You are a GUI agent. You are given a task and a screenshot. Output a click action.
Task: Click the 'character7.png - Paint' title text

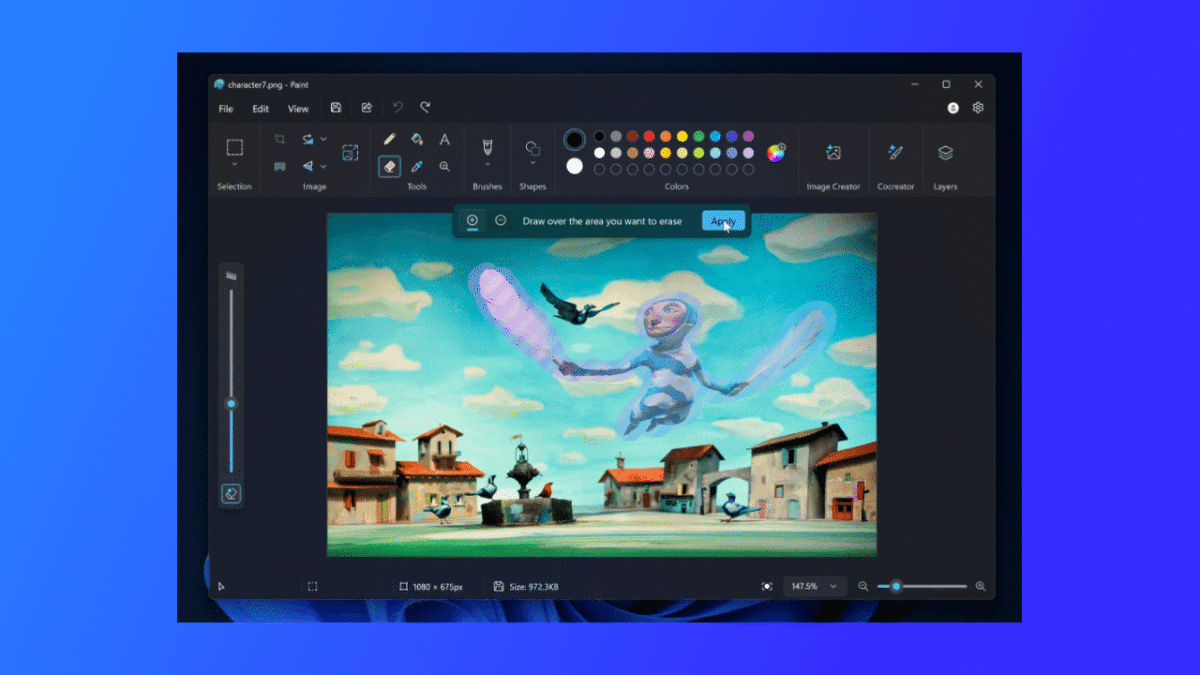pos(268,85)
